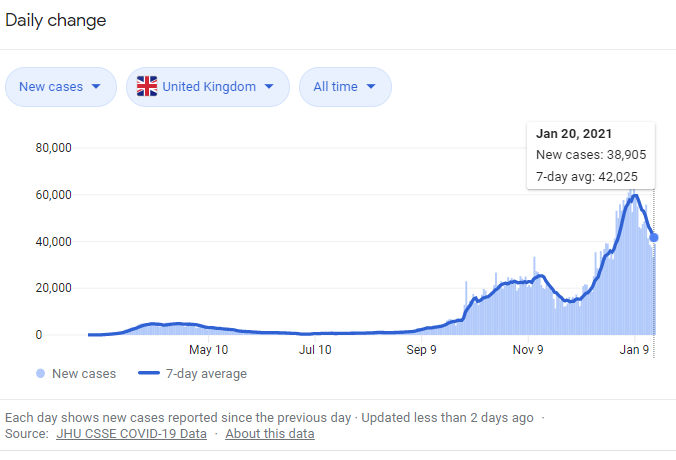Click the arrow in the New cases dropdown
676x460 pixels.
[x=96, y=86]
